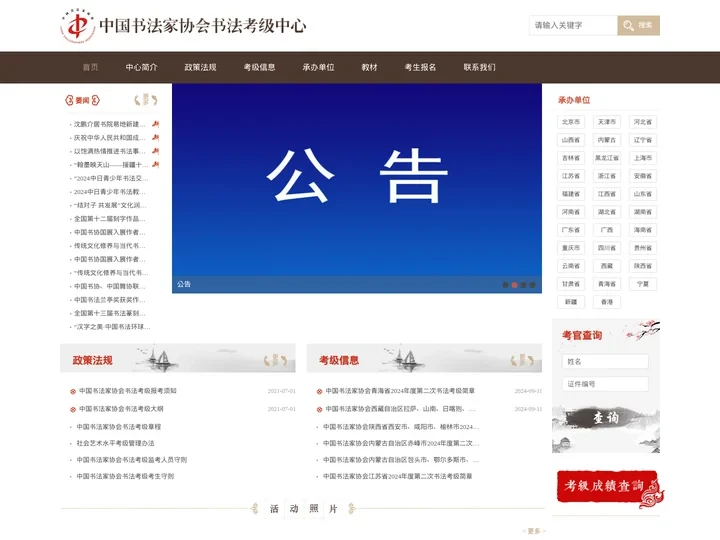Open the 青海省2024年度第二次书法考级简章 link
Viewport: 720px width, 540px height.
[x=400, y=391]
